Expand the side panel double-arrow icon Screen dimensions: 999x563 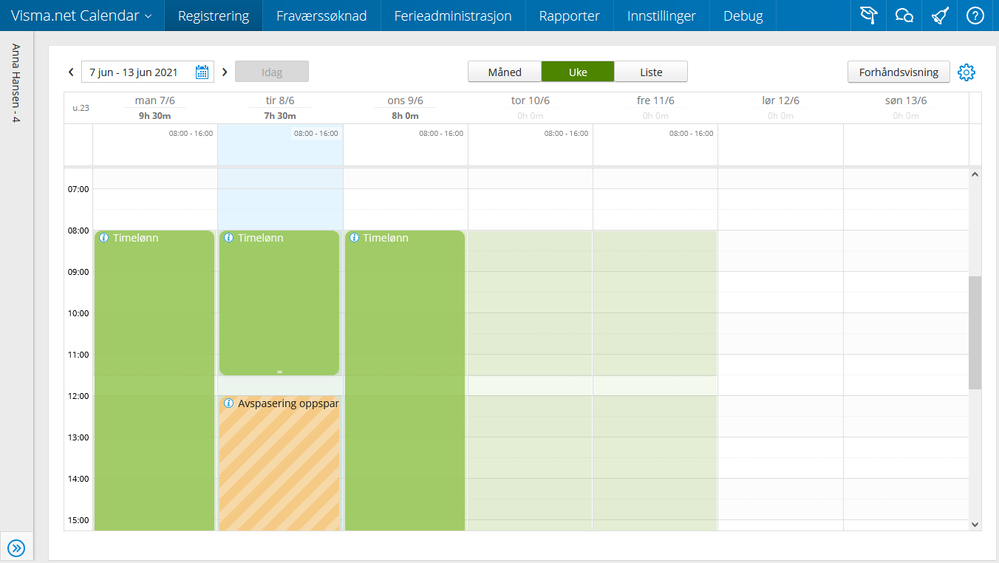(16, 547)
